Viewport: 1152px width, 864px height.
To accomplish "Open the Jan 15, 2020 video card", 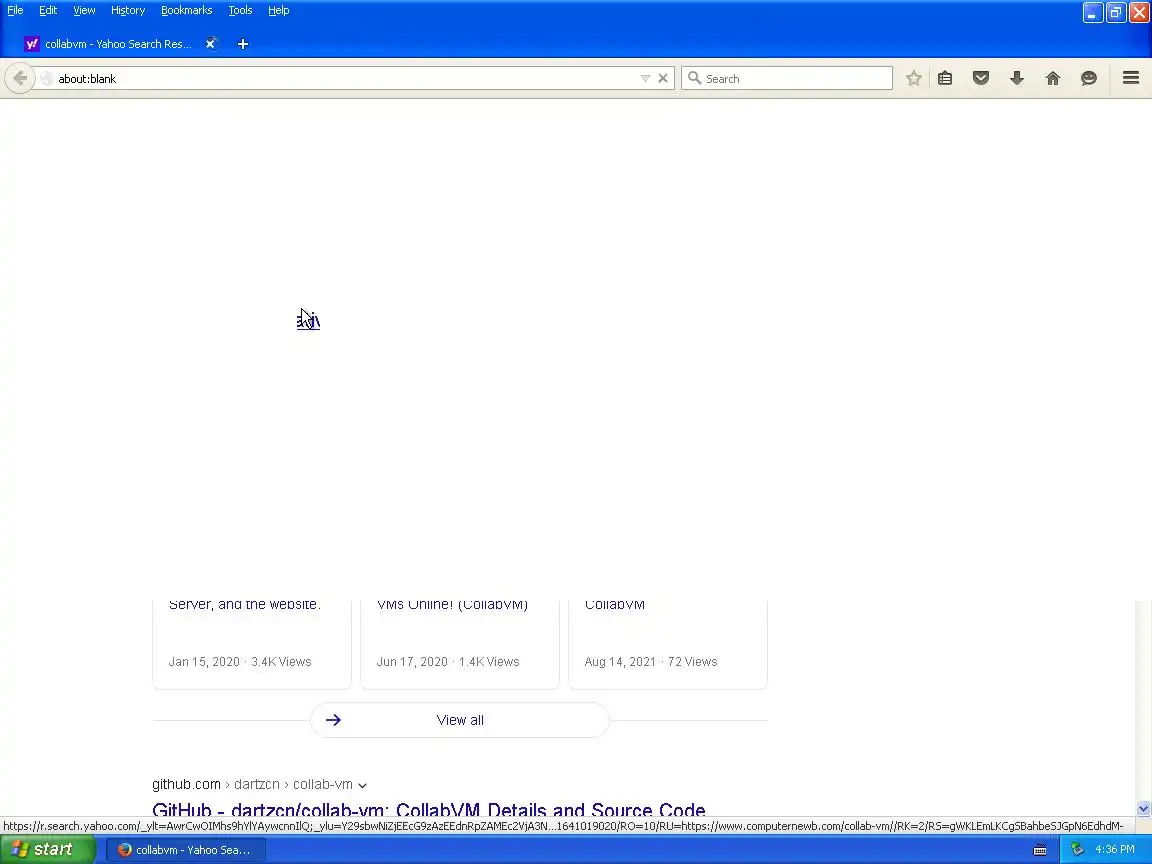I will coord(251,644).
